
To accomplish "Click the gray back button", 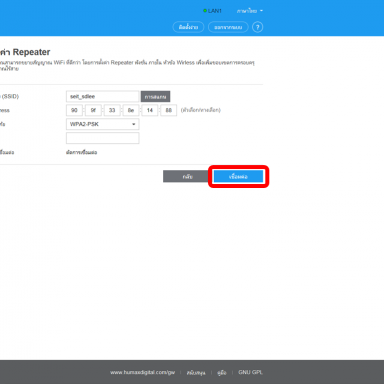I will tap(187, 176).
